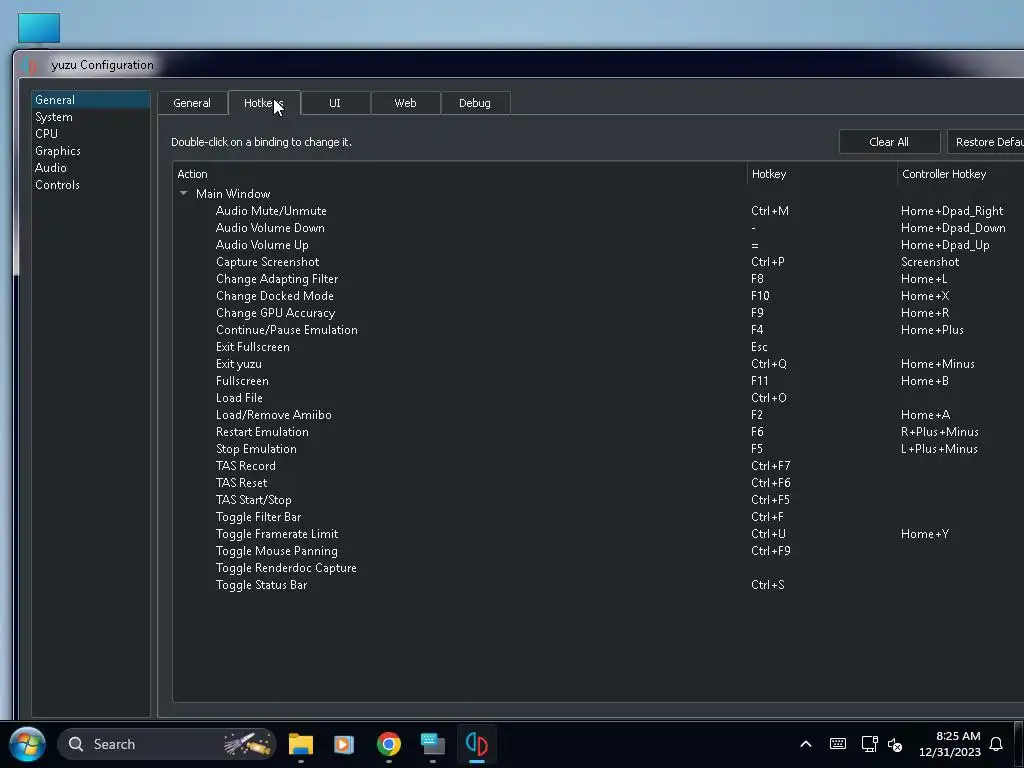
Task: Go to the Web tab
Action: pos(405,103)
